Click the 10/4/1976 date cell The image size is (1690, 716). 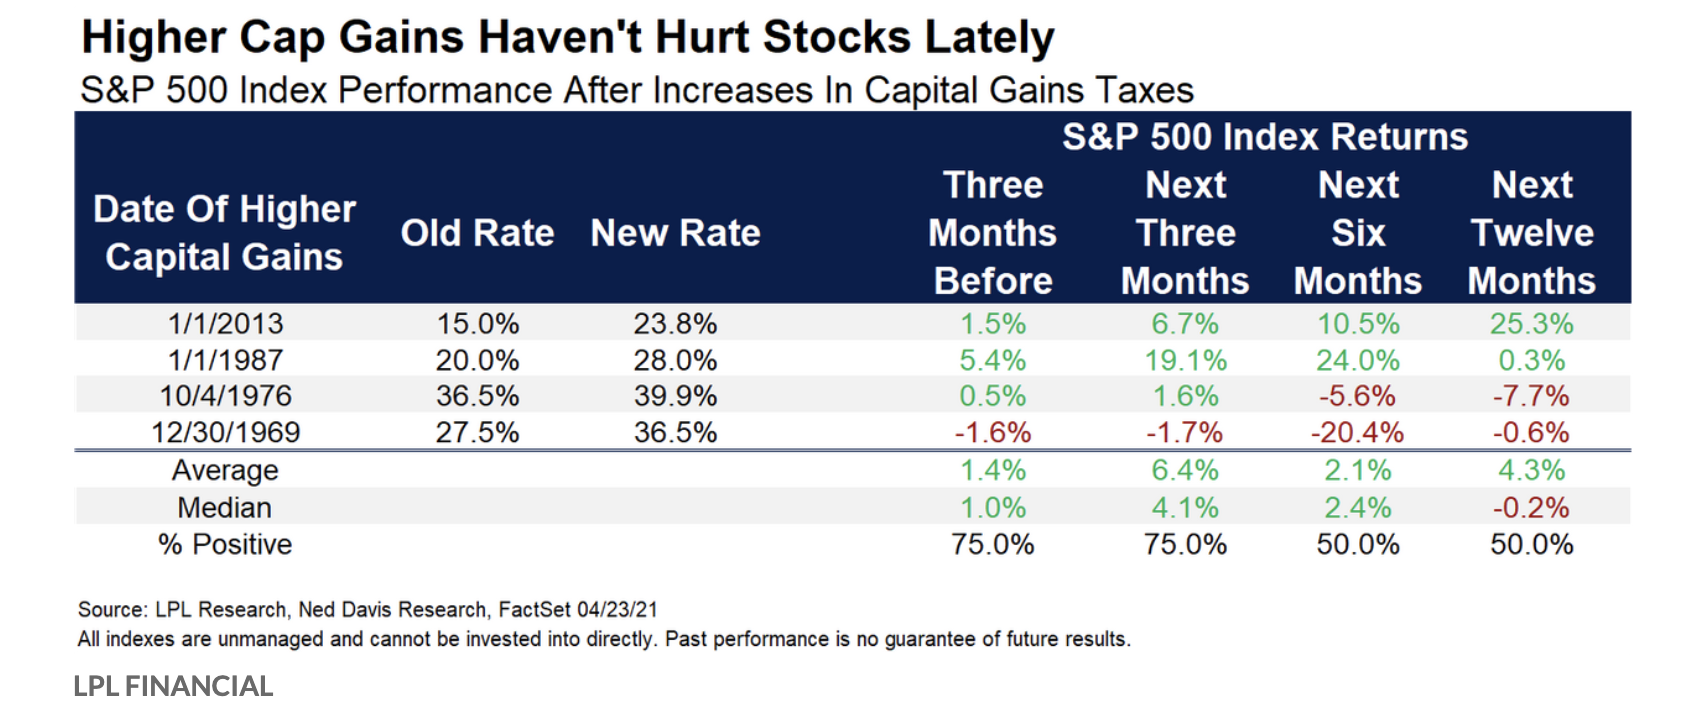[225, 396]
